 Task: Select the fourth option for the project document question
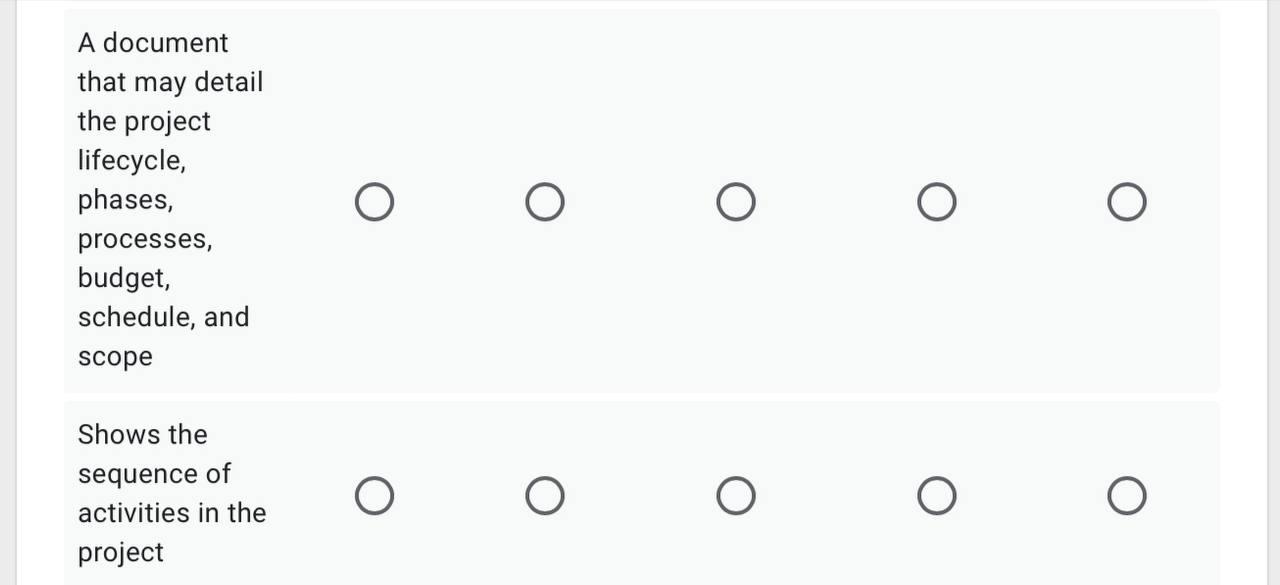coord(936,201)
